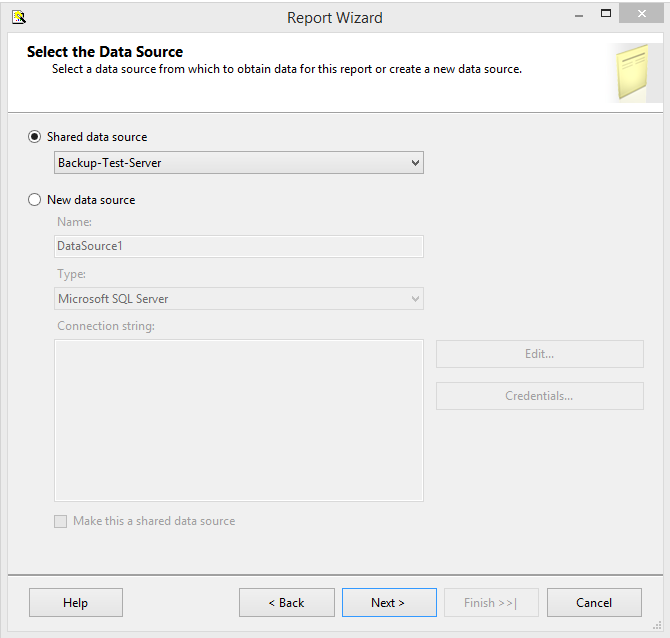The width and height of the screenshot is (670, 638).
Task: Close the Report Wizard dialog
Action: pos(644,14)
